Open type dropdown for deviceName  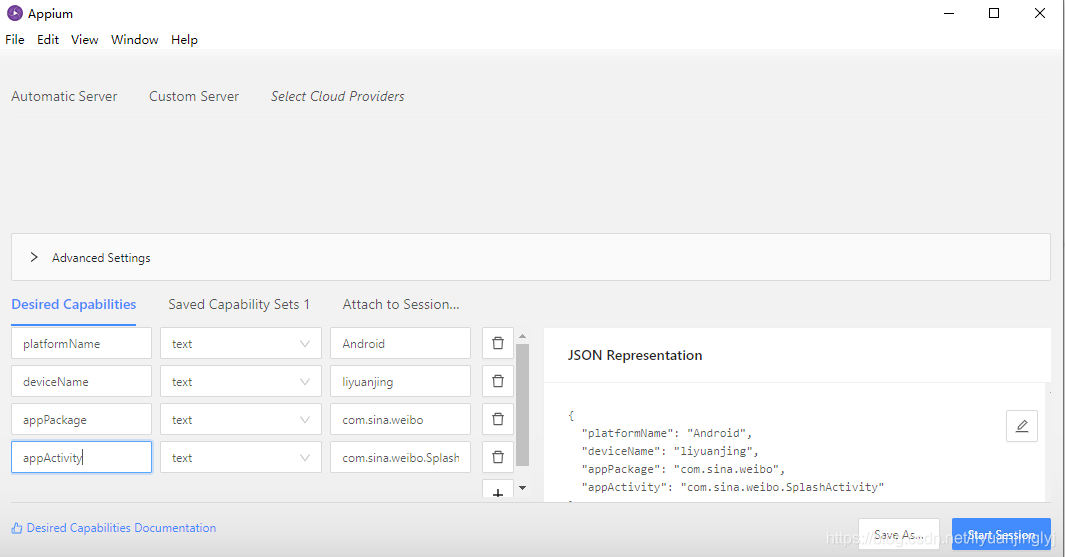[x=241, y=381]
